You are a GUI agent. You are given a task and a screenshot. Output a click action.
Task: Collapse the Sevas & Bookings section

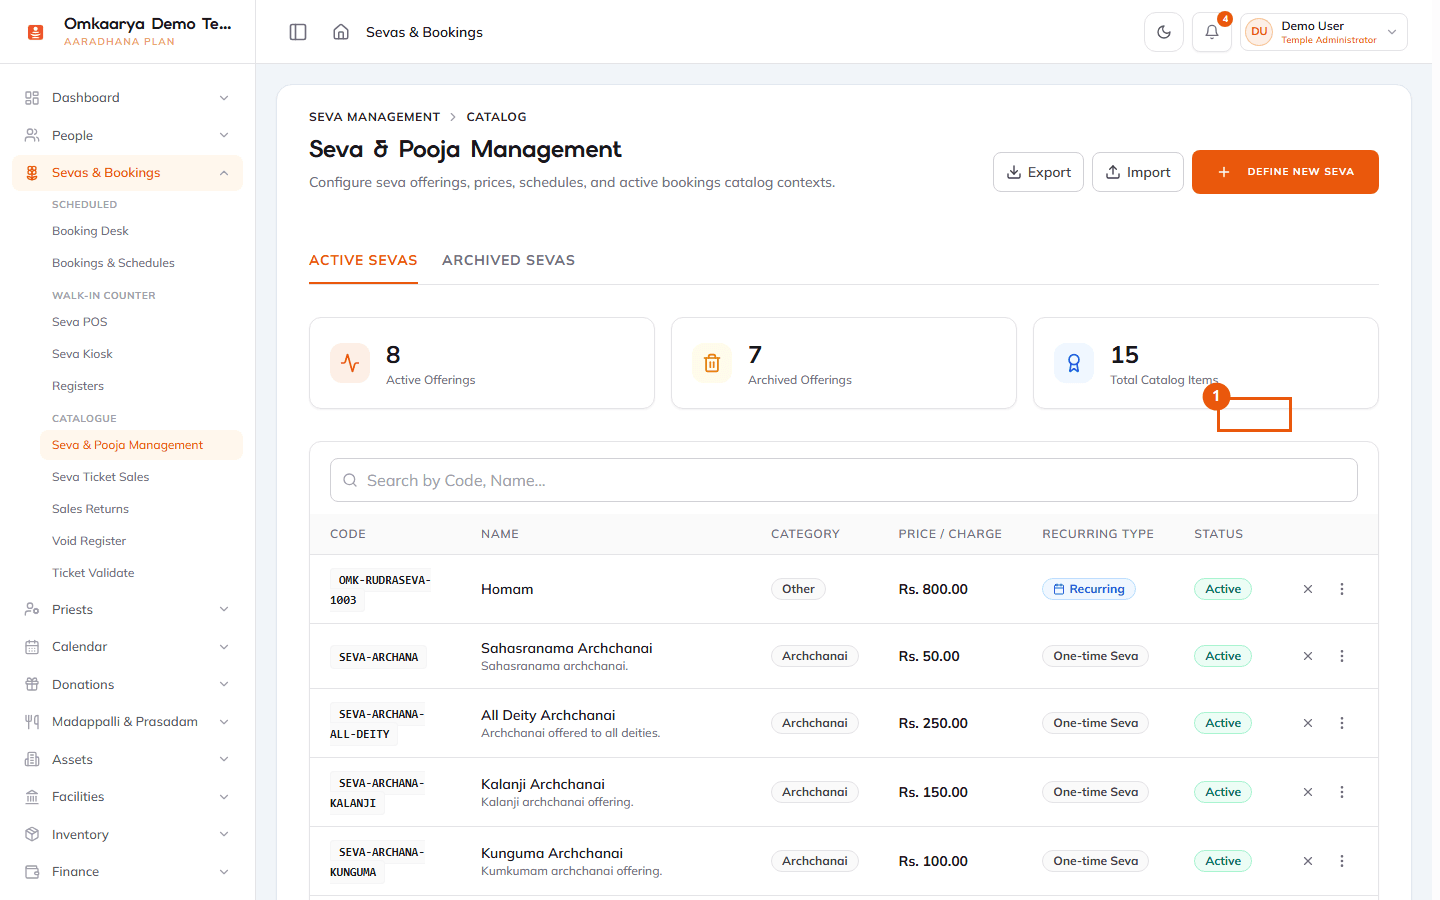[127, 173]
